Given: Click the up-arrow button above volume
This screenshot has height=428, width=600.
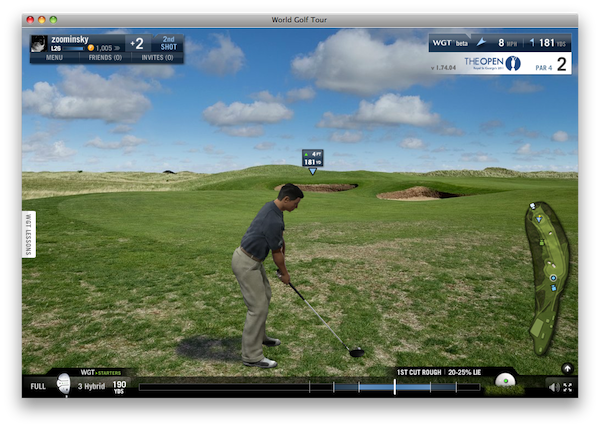Looking at the screenshot, I should 567,368.
